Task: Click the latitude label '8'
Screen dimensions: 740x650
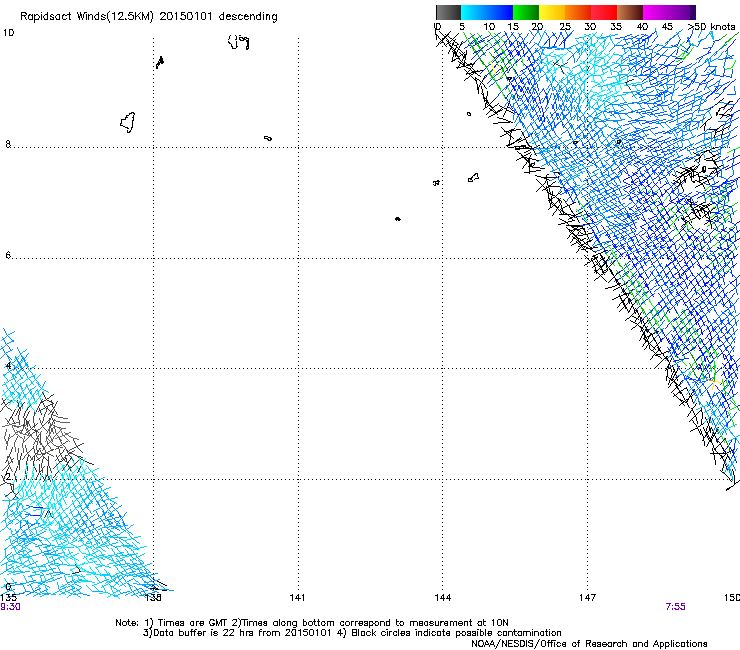Action: [8, 144]
